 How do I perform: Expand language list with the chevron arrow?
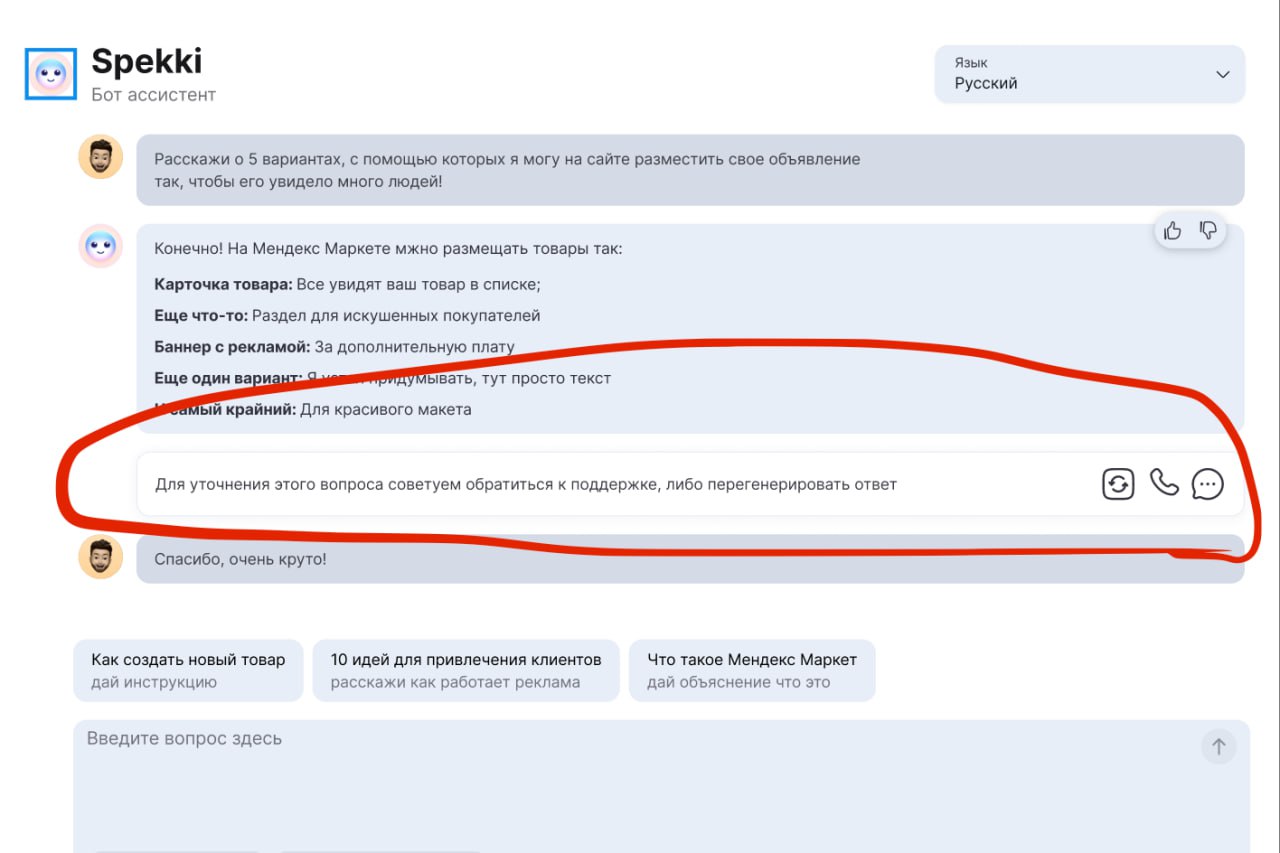tap(1222, 74)
